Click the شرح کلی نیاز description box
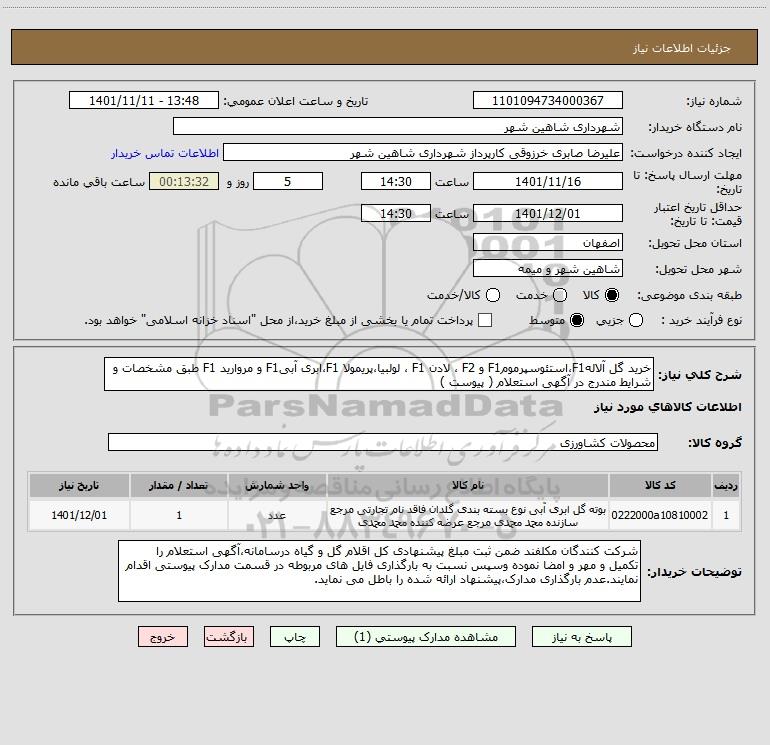Image resolution: width=770 pixels, height=745 pixels. coord(379,374)
